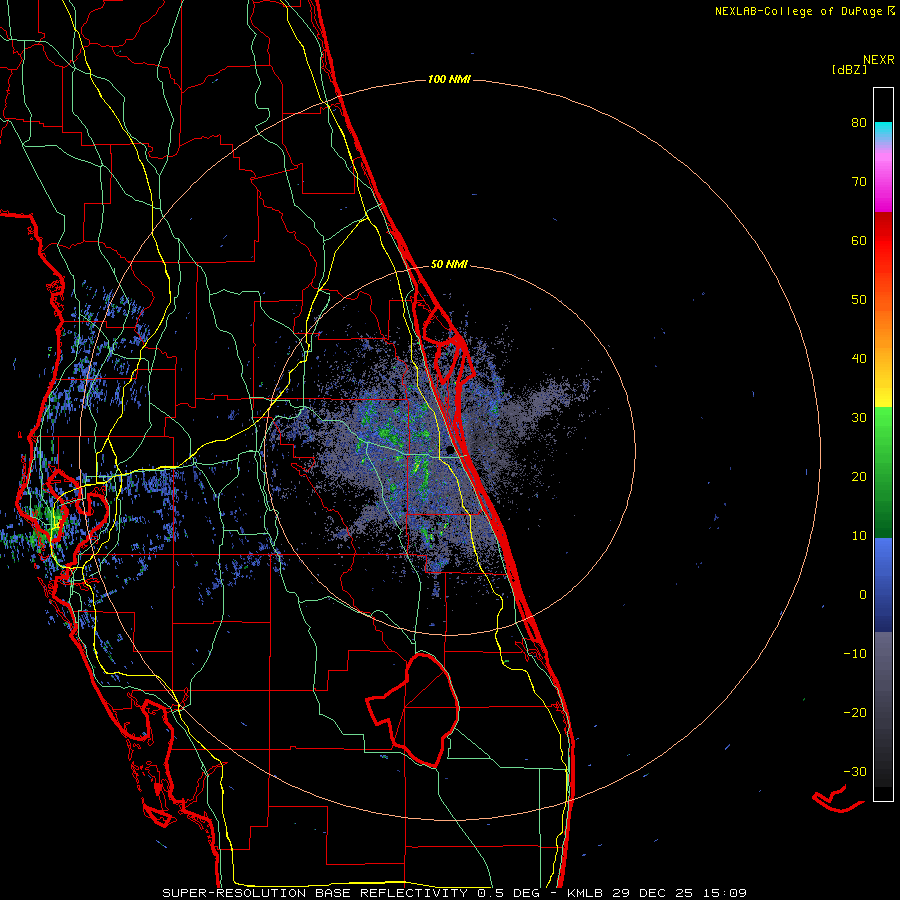Click the -10 value on the dBZ scale
The image size is (900, 900).
855,654
